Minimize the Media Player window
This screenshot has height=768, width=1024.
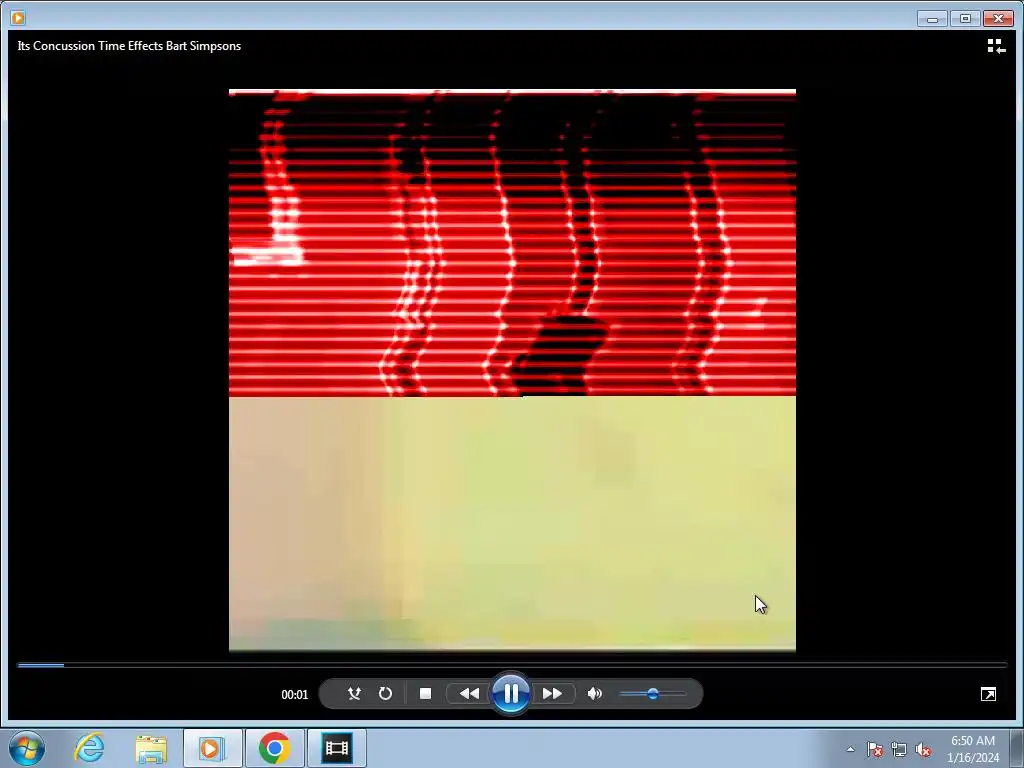tap(932, 18)
